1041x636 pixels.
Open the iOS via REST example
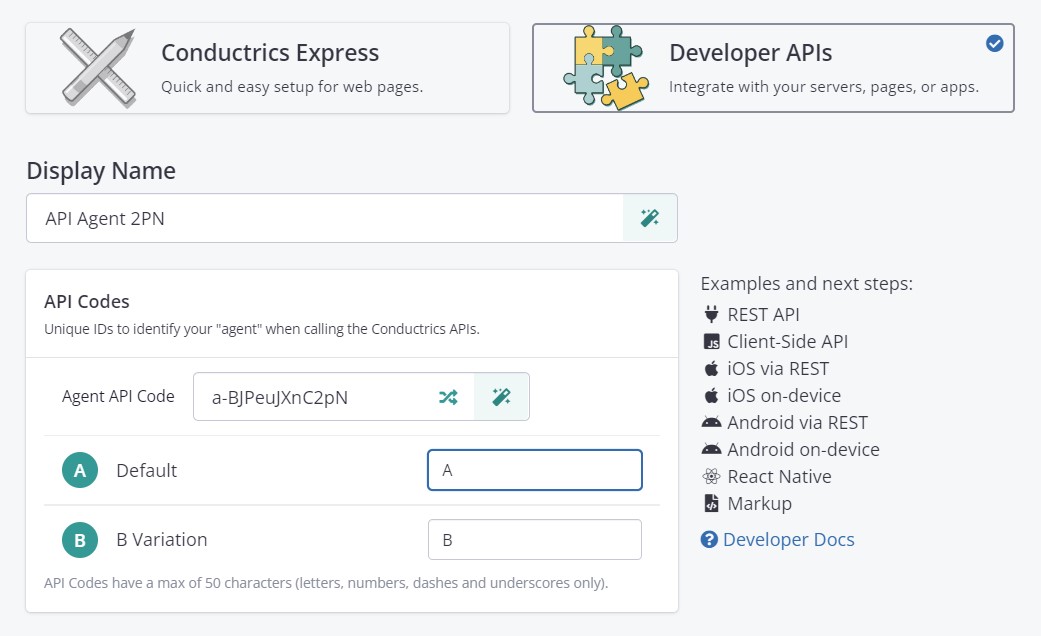tap(778, 368)
